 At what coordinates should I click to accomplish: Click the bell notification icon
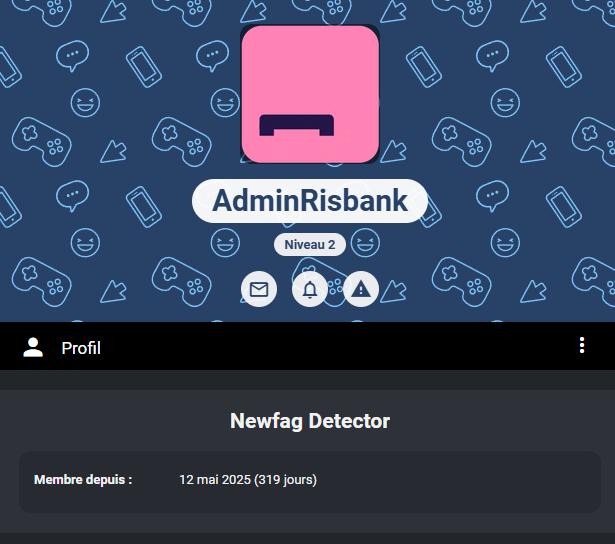tap(310, 290)
